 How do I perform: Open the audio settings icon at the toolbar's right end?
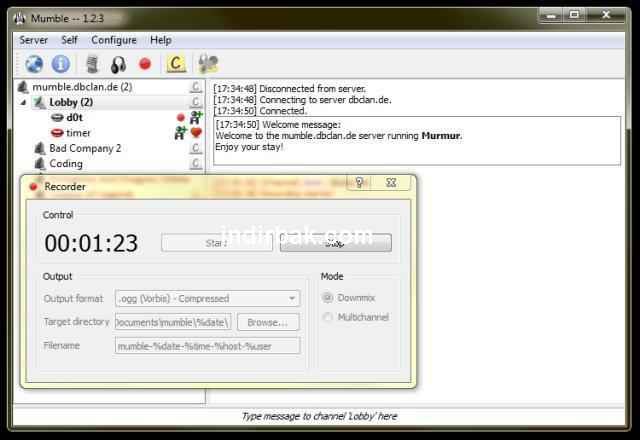208,64
